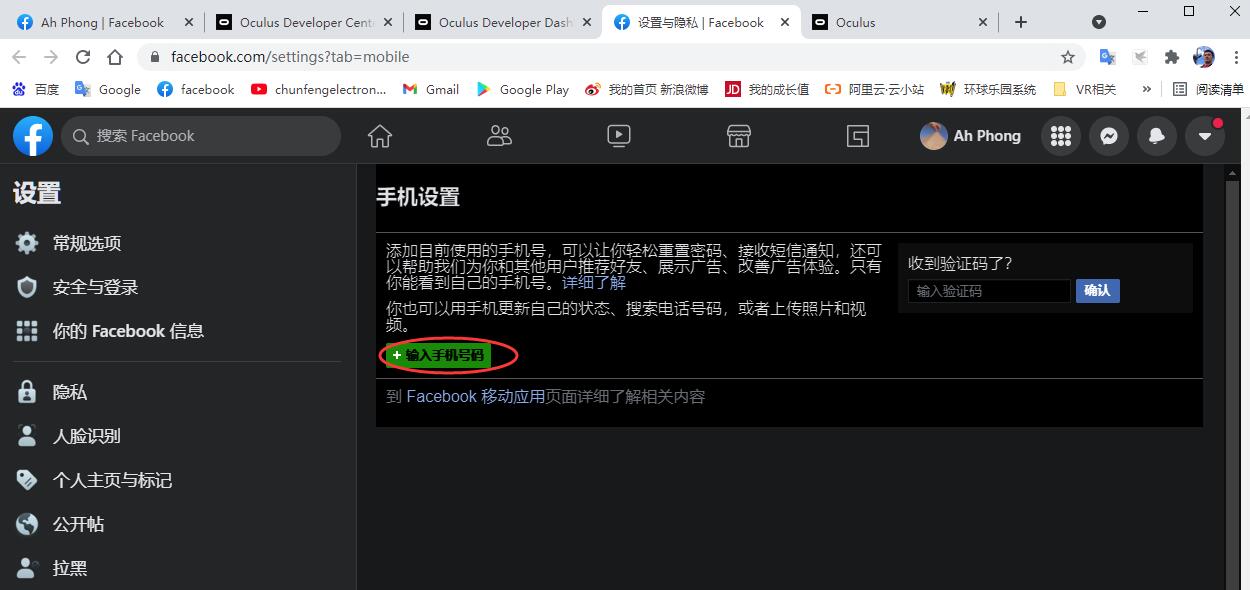Open the Chrome profile avatar
The image size is (1250, 590).
pyautogui.click(x=1204, y=57)
